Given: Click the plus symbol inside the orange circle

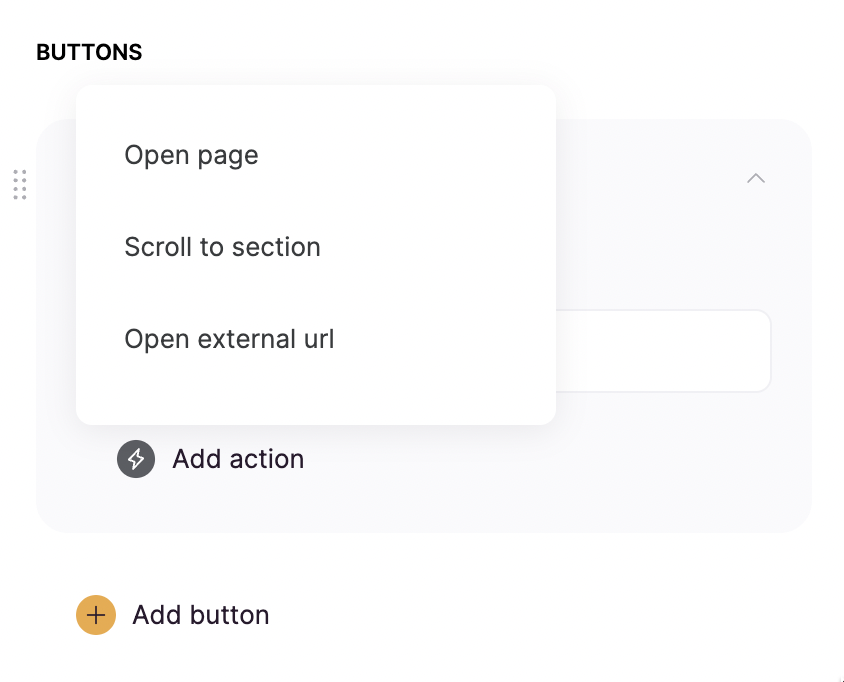Looking at the screenshot, I should coord(96,615).
